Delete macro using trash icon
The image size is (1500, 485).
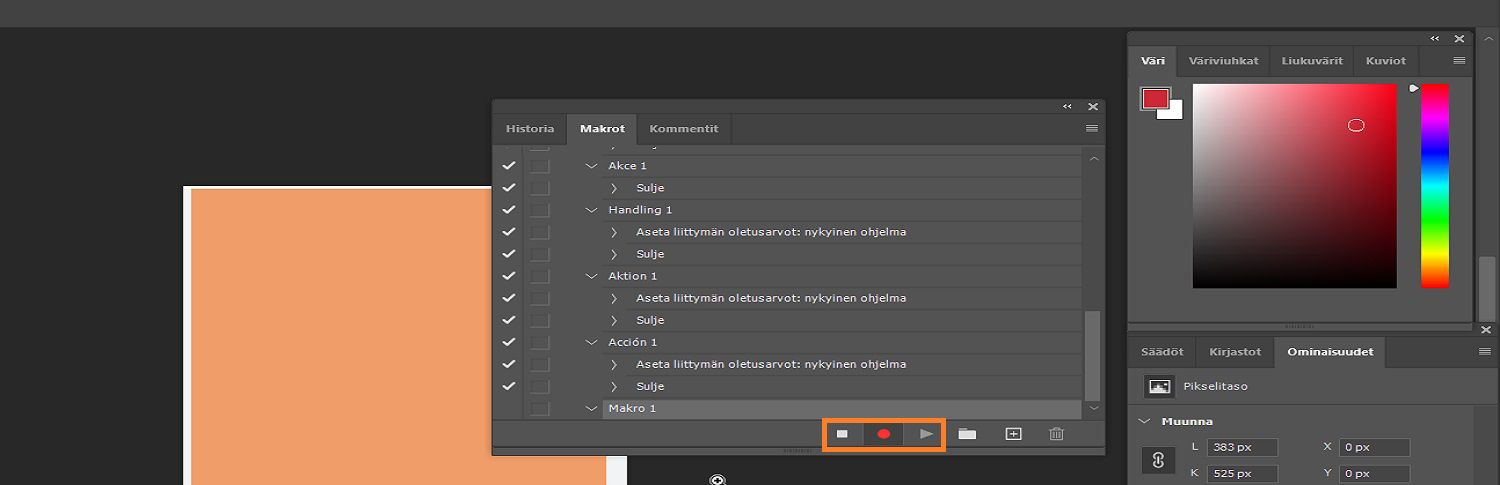(1056, 434)
